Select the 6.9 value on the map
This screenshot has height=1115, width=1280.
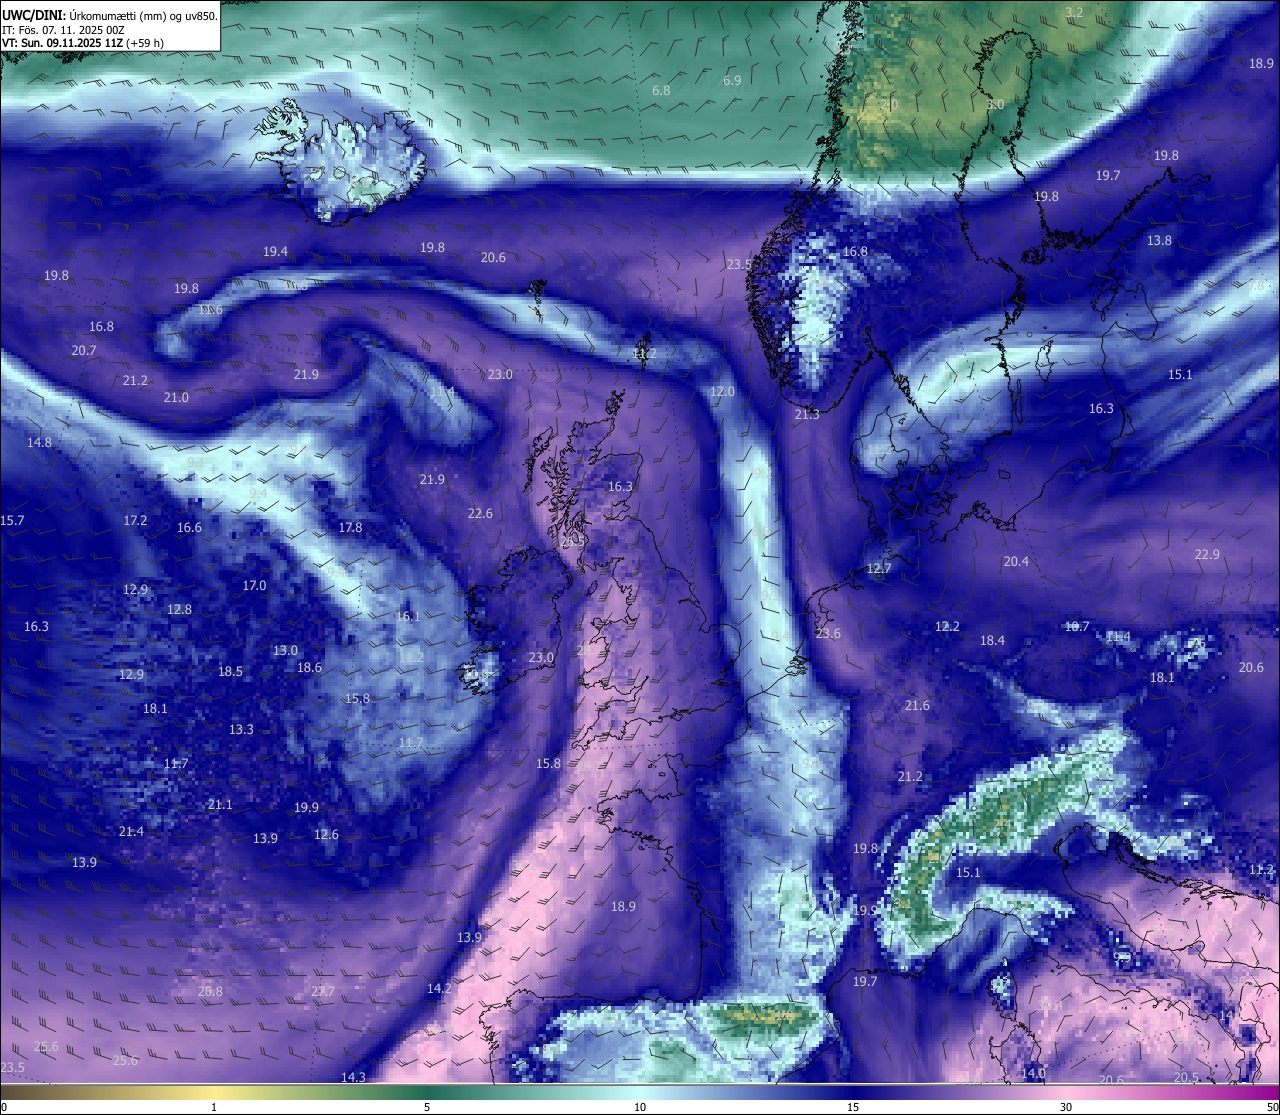click(x=732, y=80)
